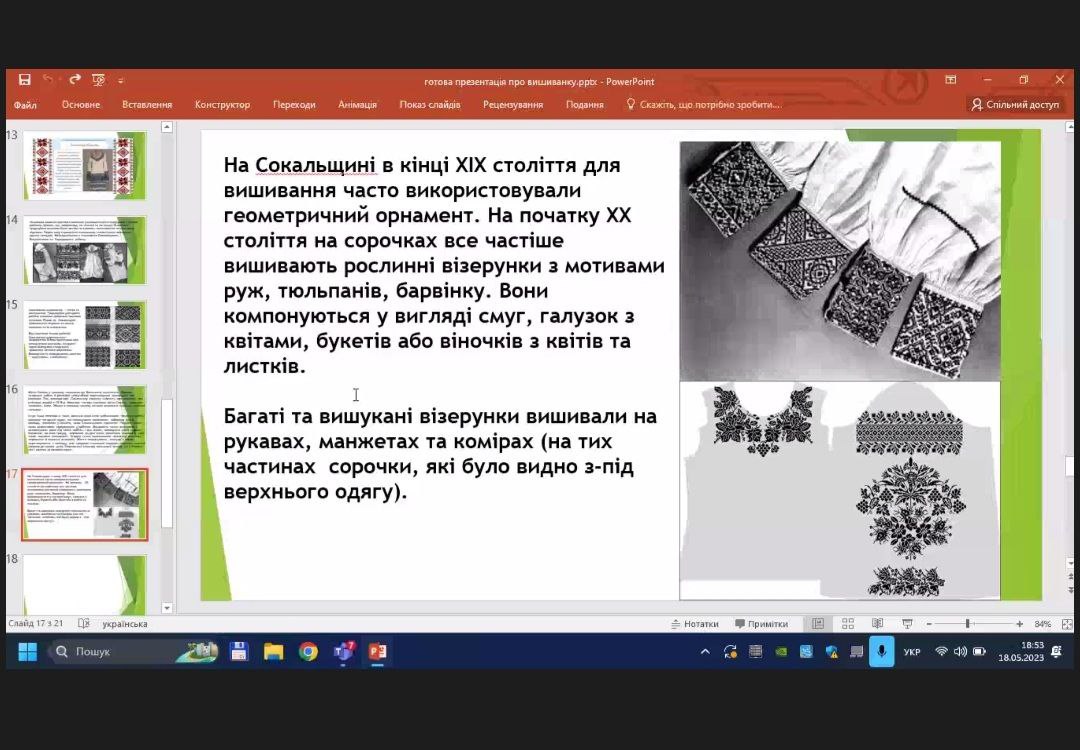1080x750 pixels.
Task: Fit slide to current window icon
Action: 1067,624
